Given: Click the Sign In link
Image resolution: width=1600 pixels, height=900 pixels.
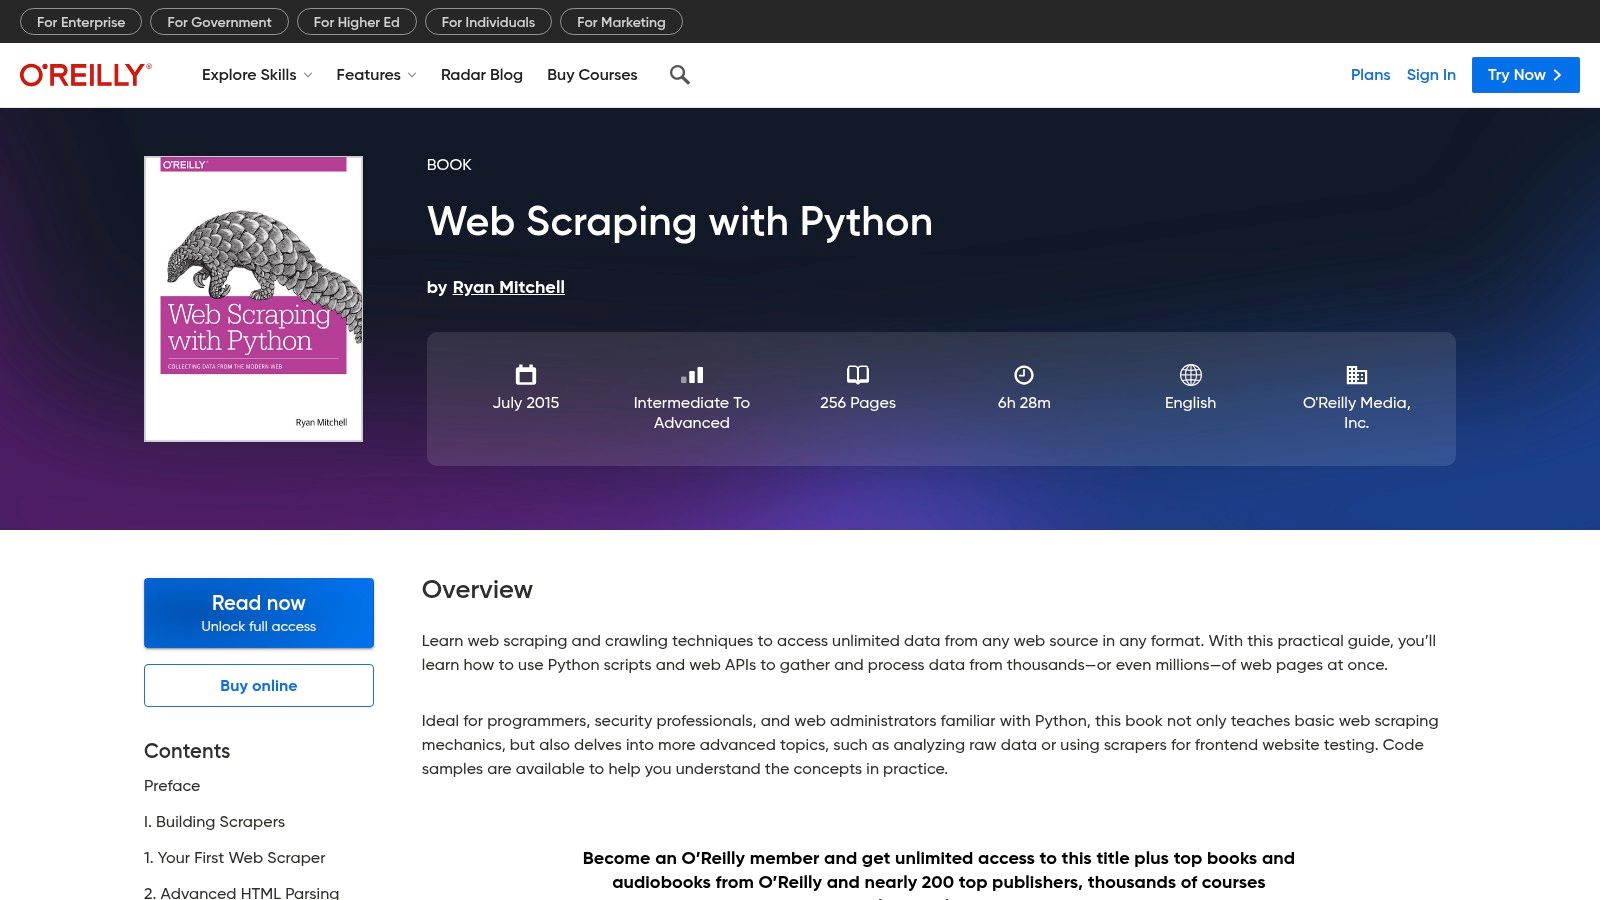Looking at the screenshot, I should 1431,75.
